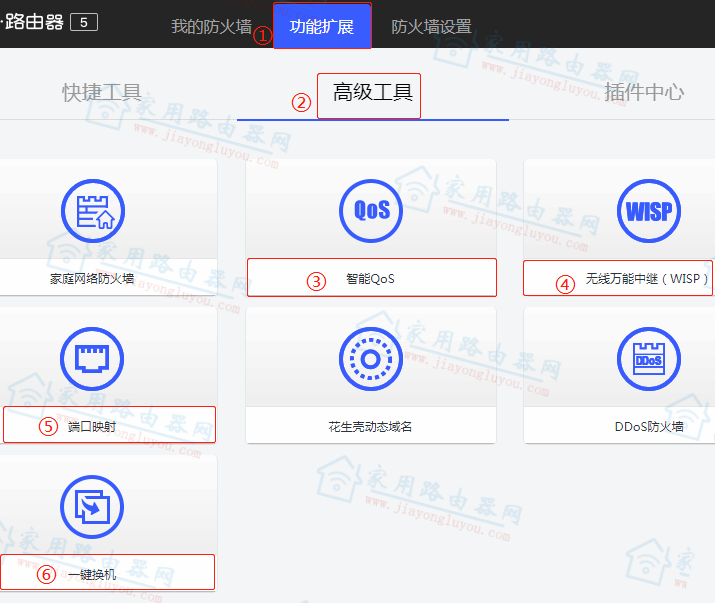Click the DDoS防火墙 shield icon
The height and width of the screenshot is (603, 715).
pos(648,359)
